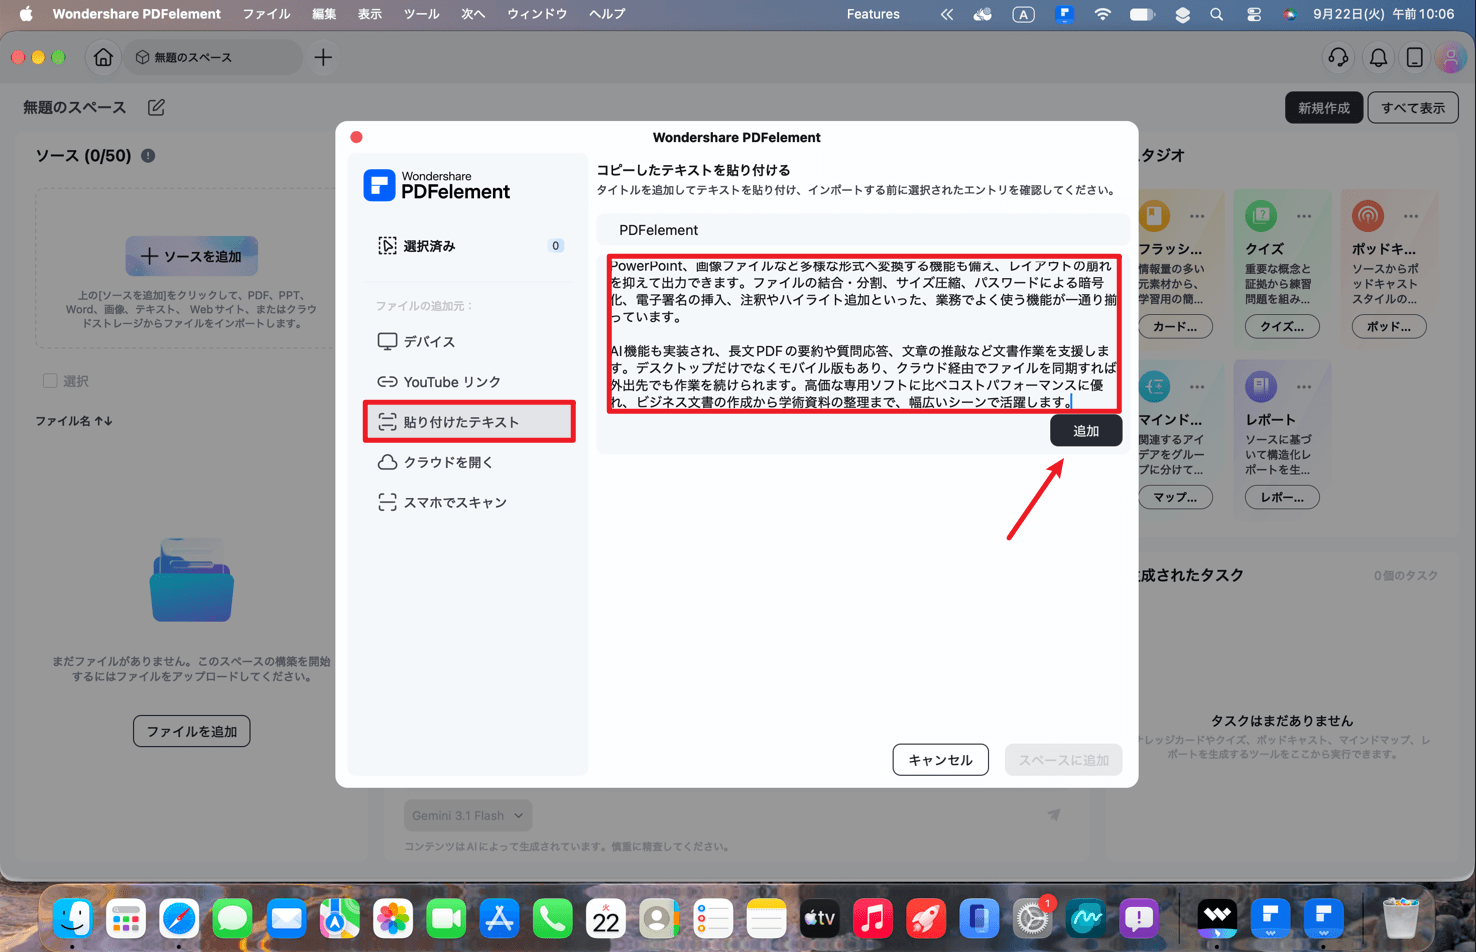Open Finder from the dock
The height and width of the screenshot is (952, 1476).
pos(73,918)
